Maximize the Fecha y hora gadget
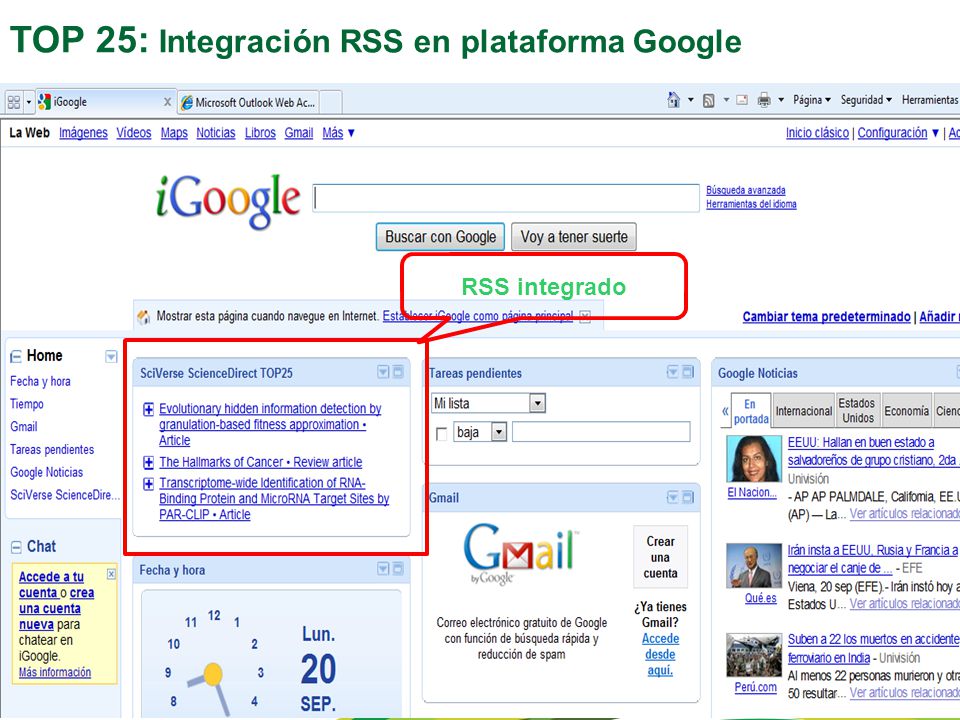Viewport: 960px width, 720px height. pyautogui.click(x=398, y=569)
